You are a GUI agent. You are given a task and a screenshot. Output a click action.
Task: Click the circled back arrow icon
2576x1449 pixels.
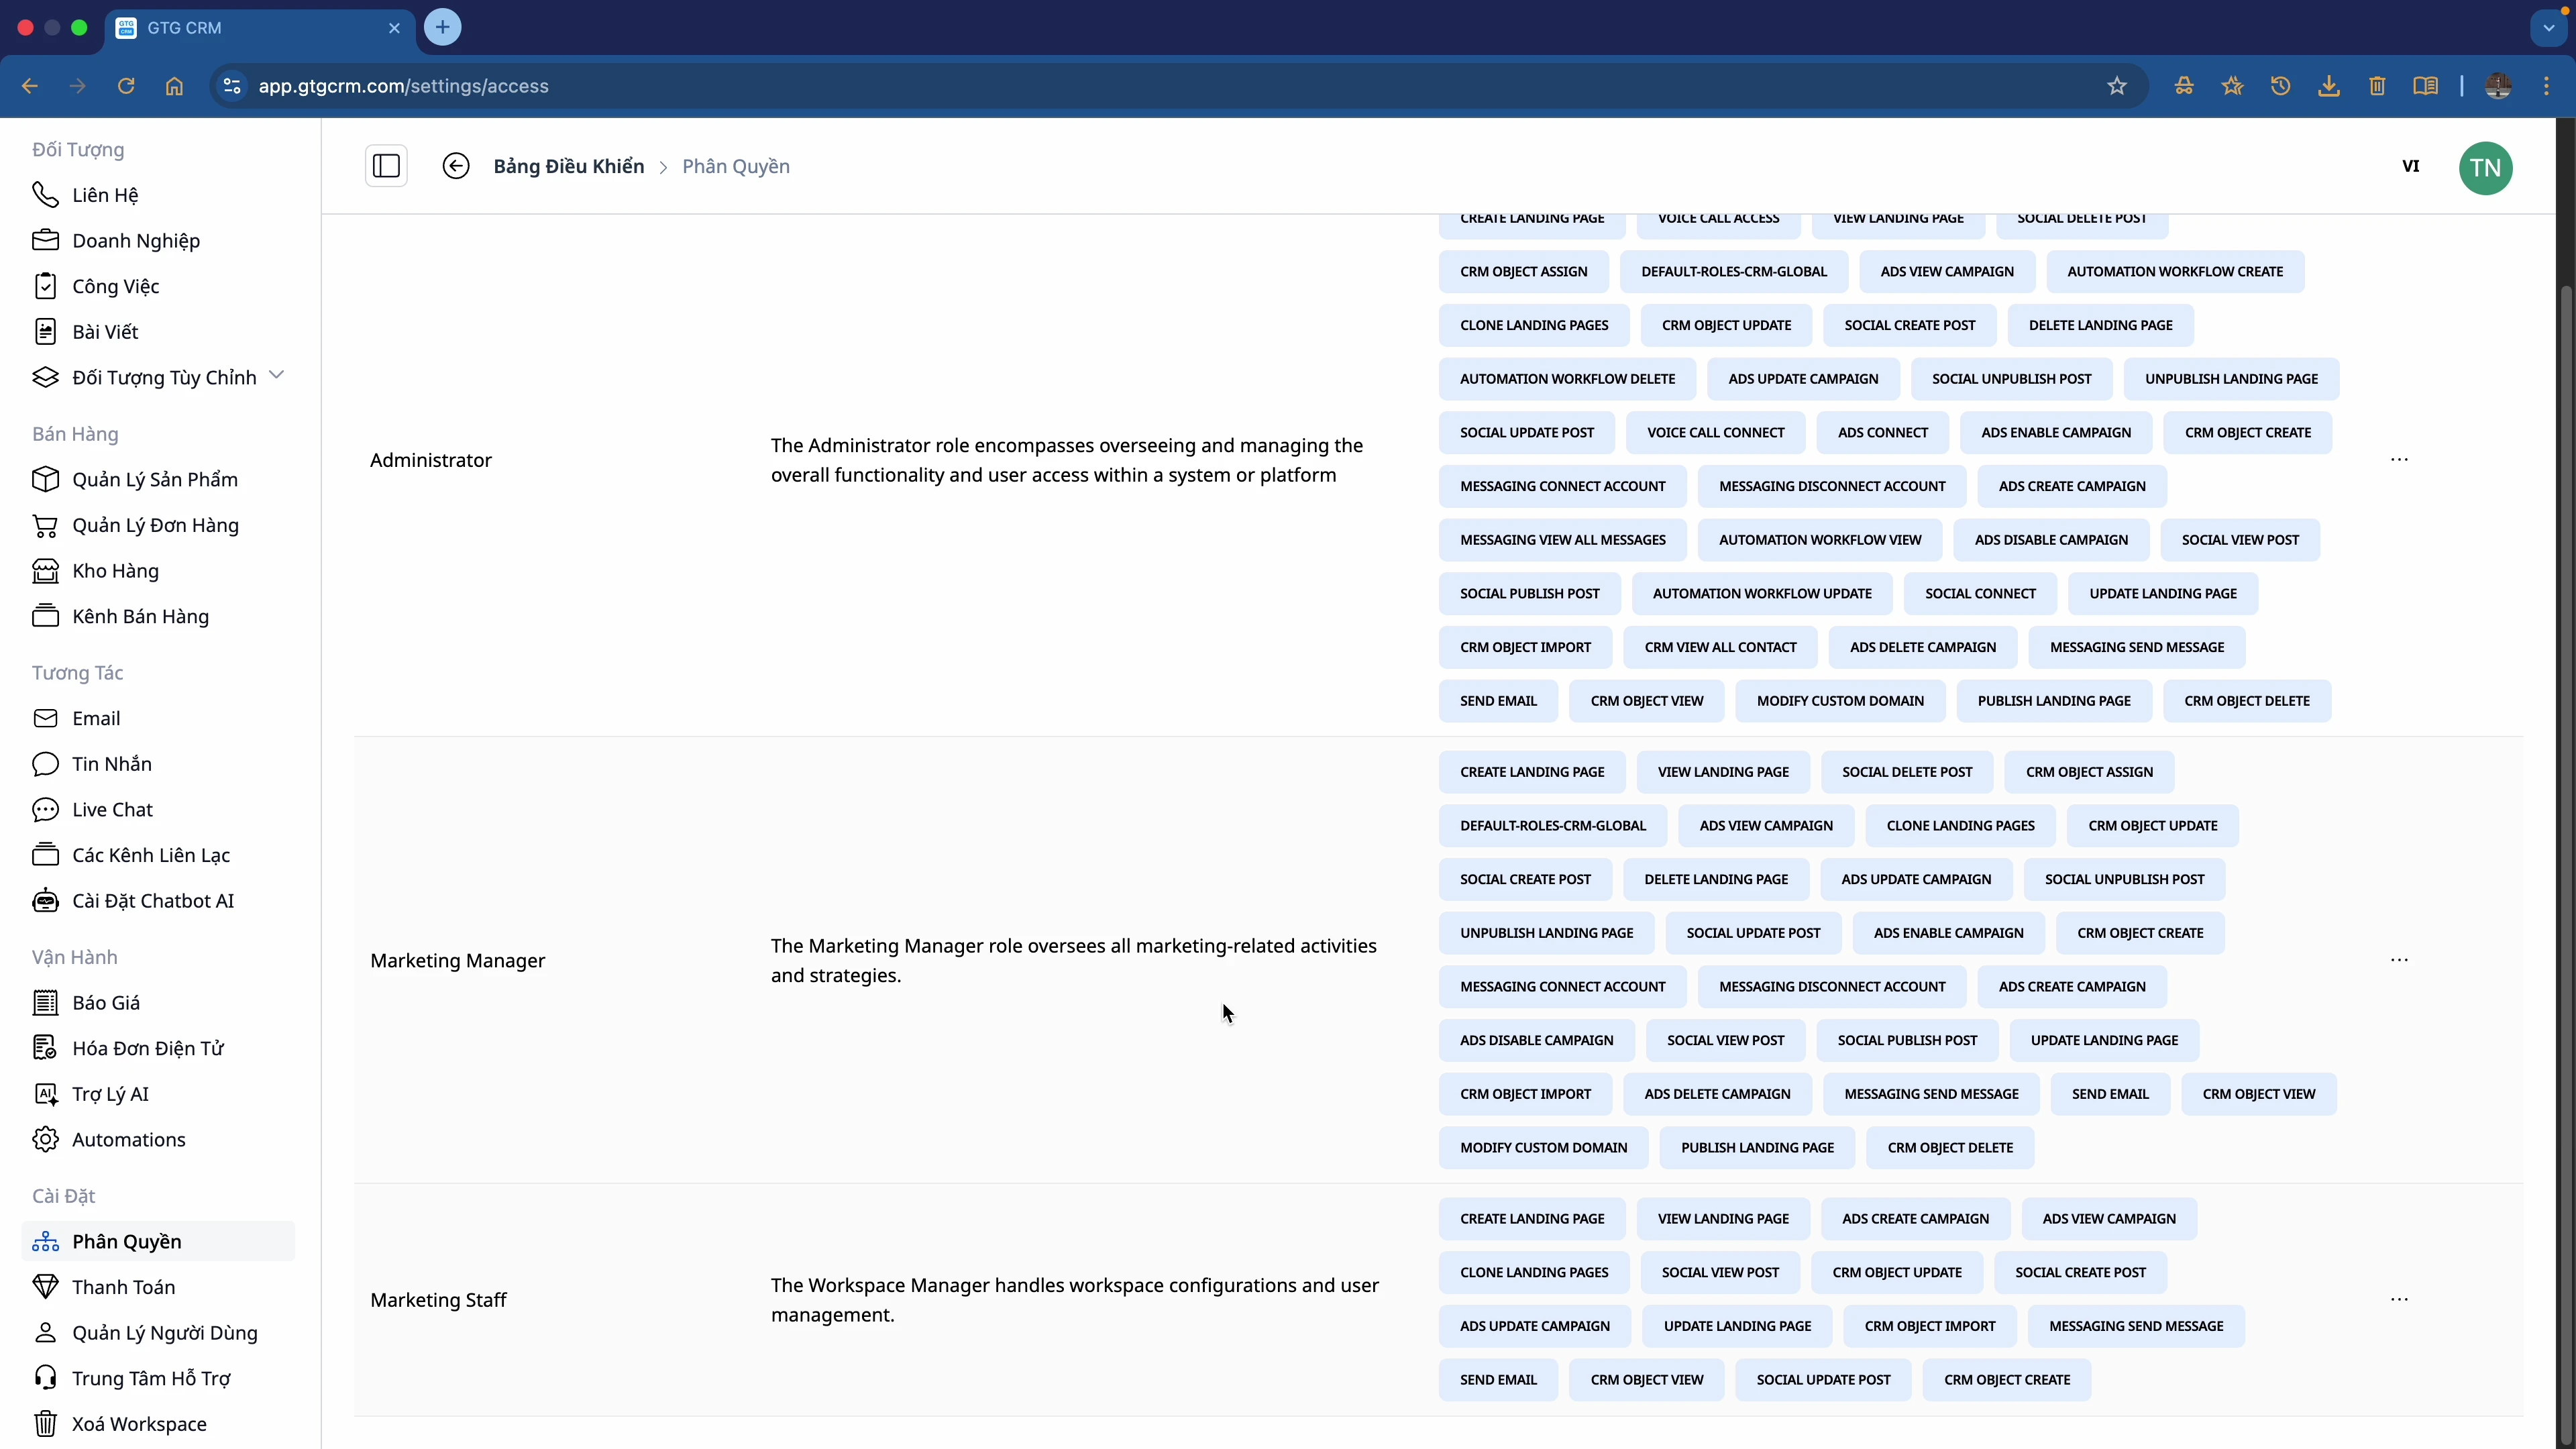456,166
